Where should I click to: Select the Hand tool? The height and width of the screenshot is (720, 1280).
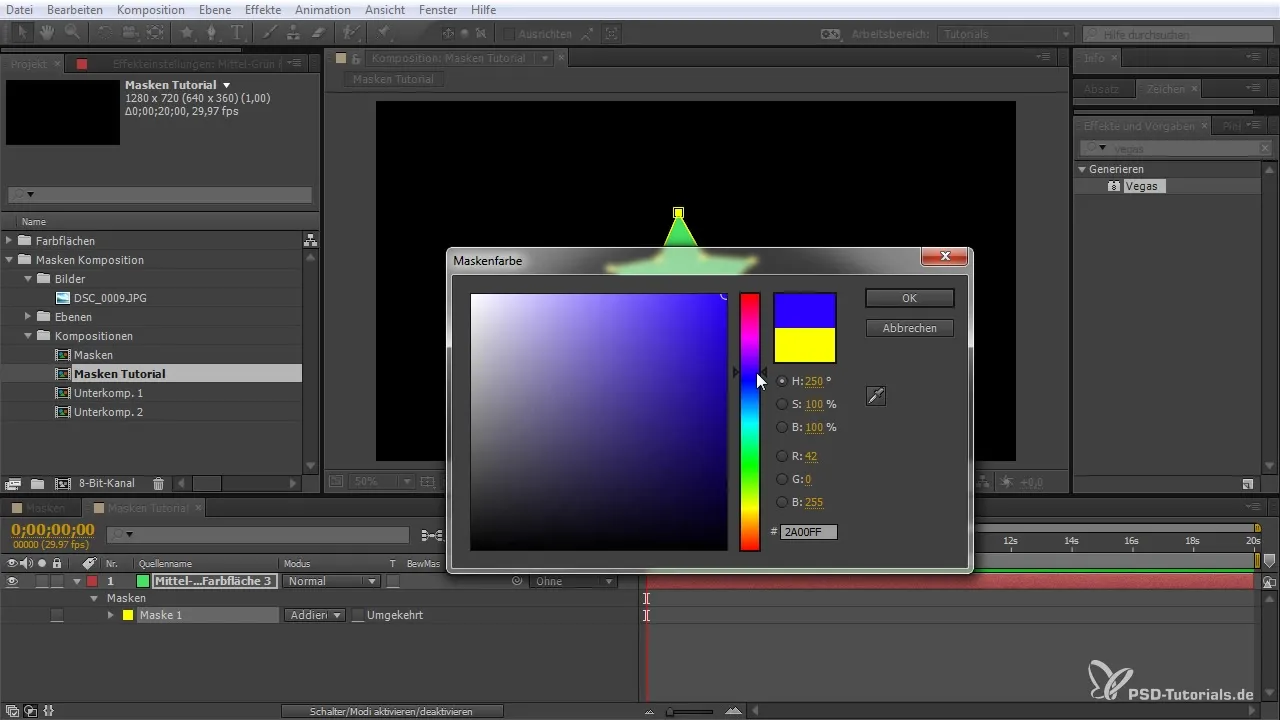click(x=47, y=32)
